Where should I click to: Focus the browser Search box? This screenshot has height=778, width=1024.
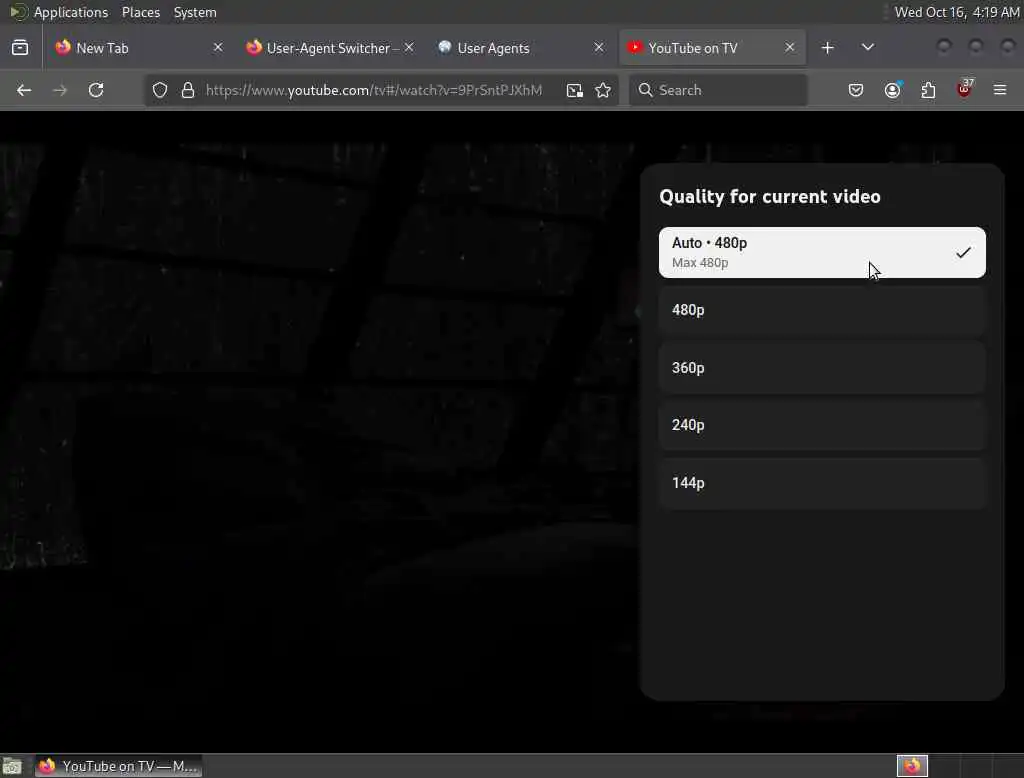718,90
